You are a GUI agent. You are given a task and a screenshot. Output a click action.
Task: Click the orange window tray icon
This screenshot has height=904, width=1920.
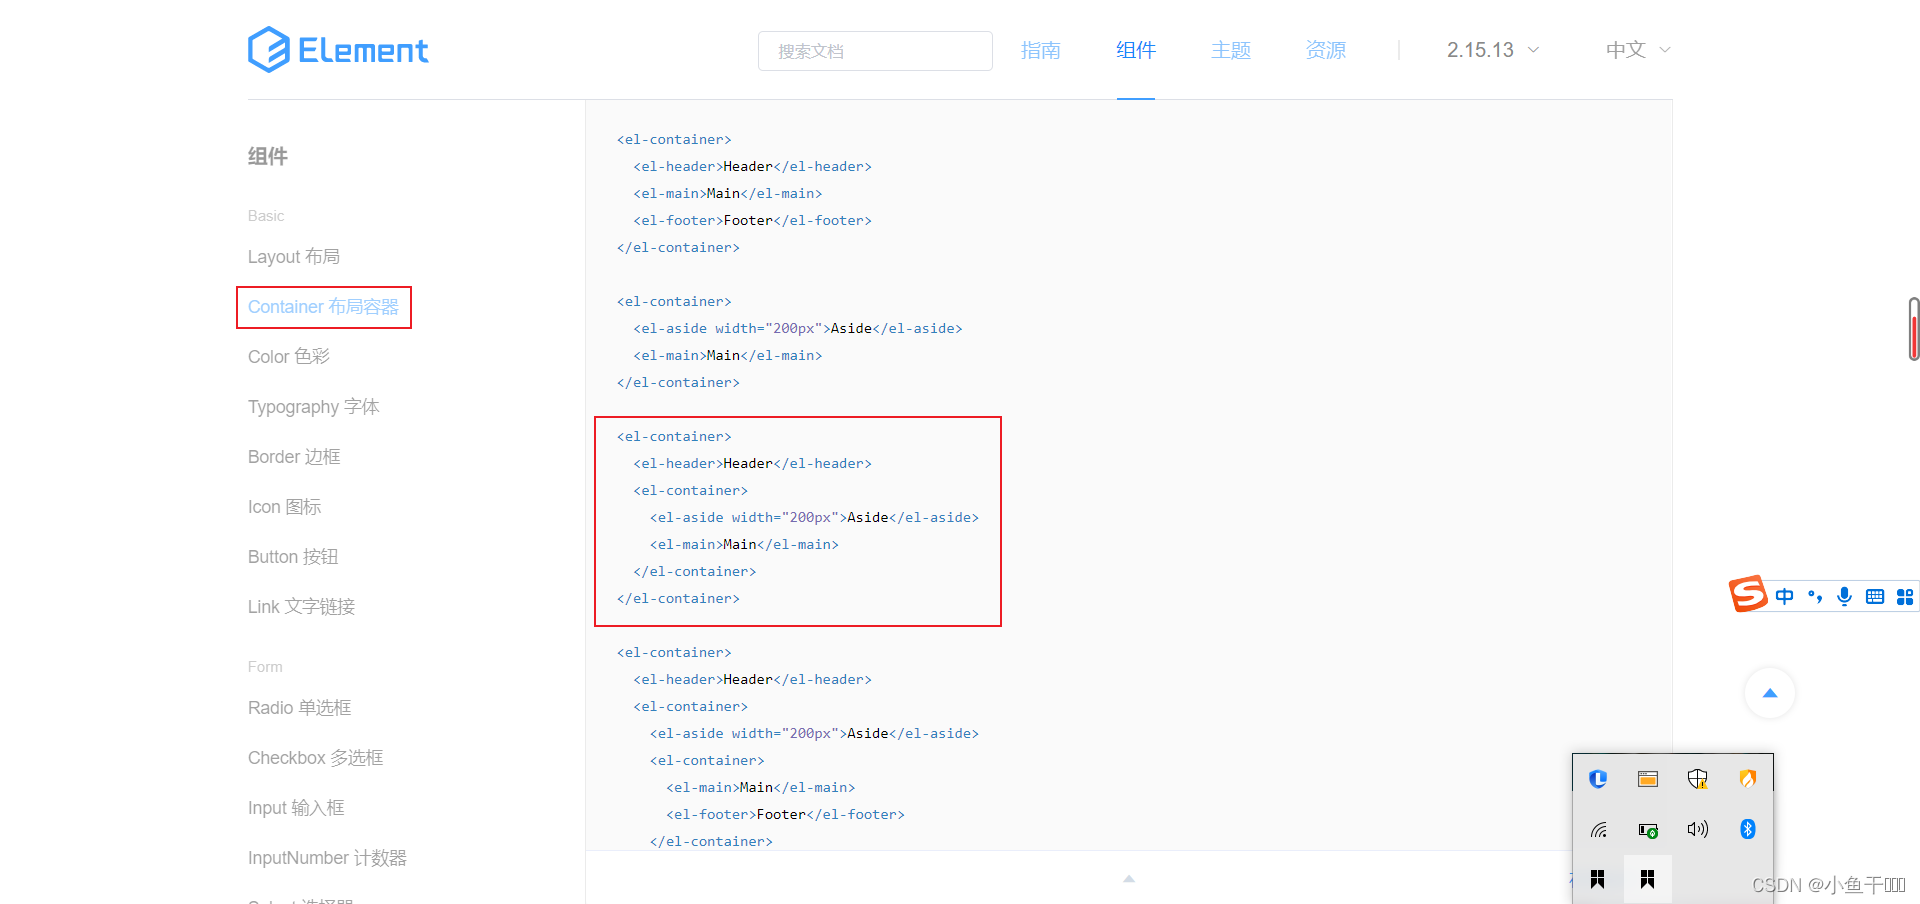[x=1648, y=779]
